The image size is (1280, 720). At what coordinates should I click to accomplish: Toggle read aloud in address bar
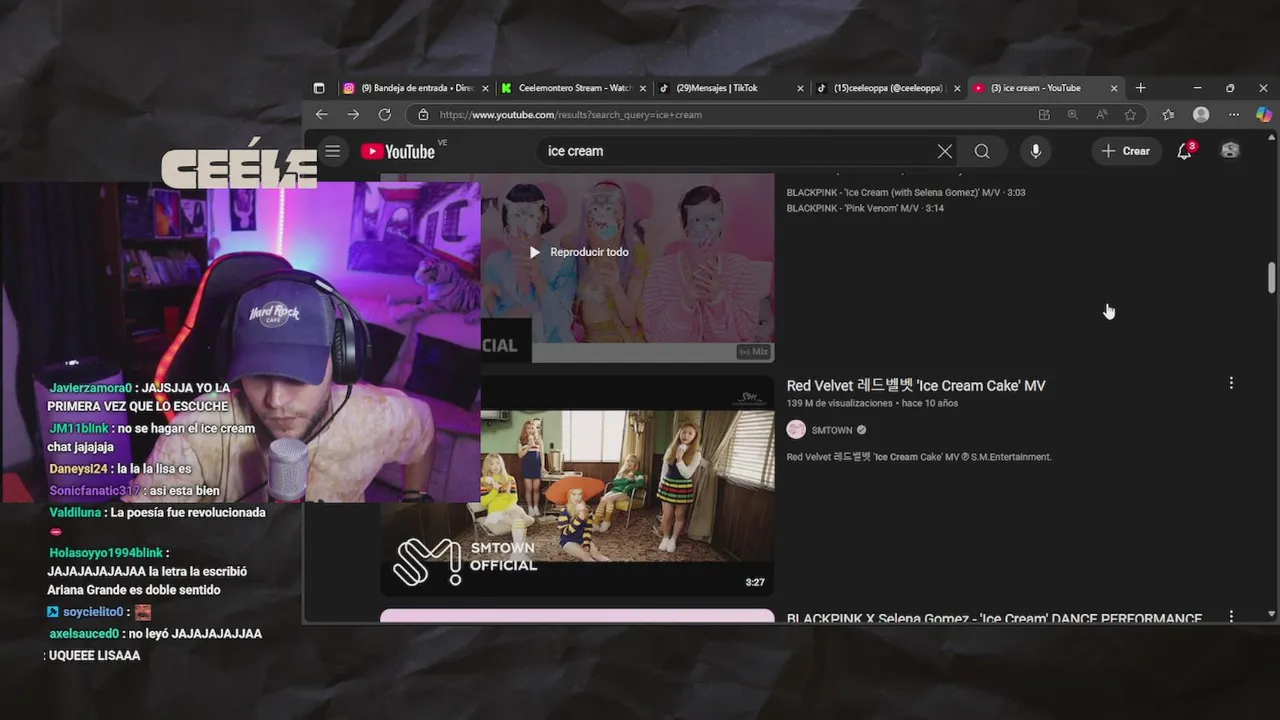pos(1101,115)
